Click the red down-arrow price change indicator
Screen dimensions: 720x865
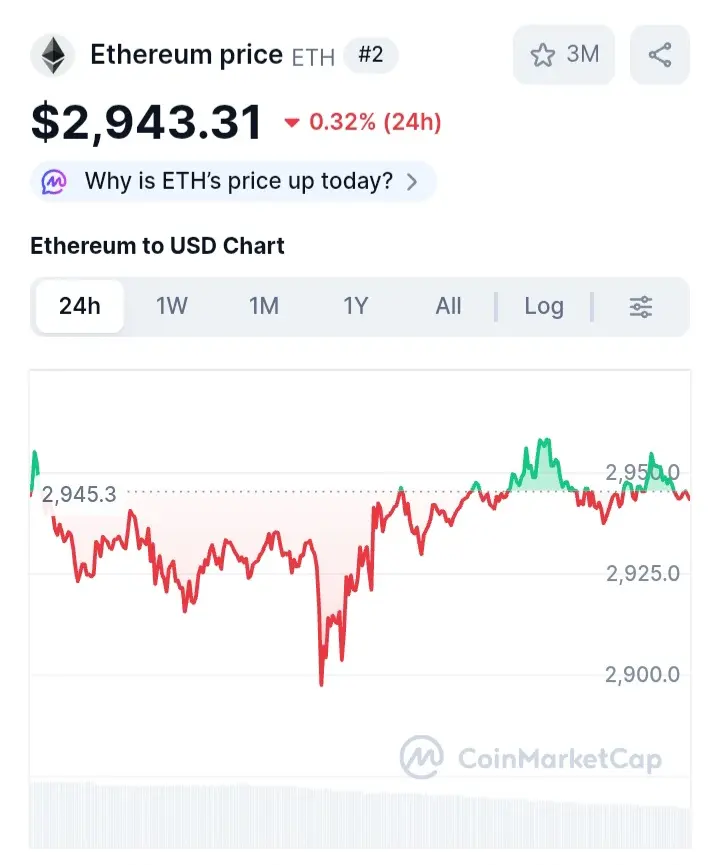tap(292, 123)
